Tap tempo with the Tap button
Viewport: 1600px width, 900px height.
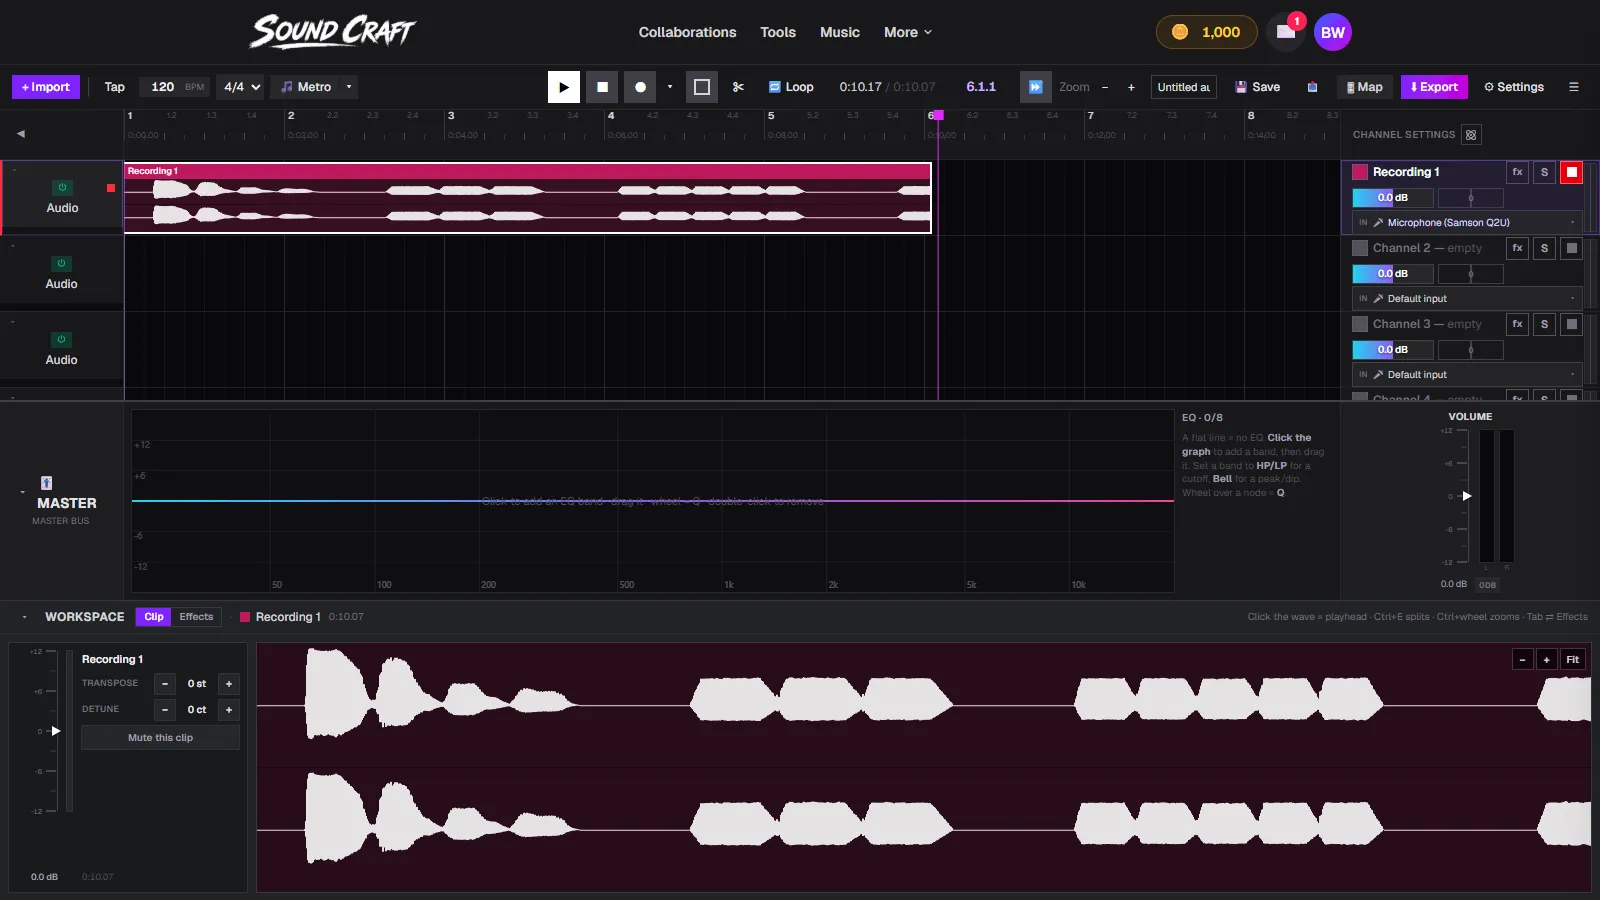[x=115, y=87]
